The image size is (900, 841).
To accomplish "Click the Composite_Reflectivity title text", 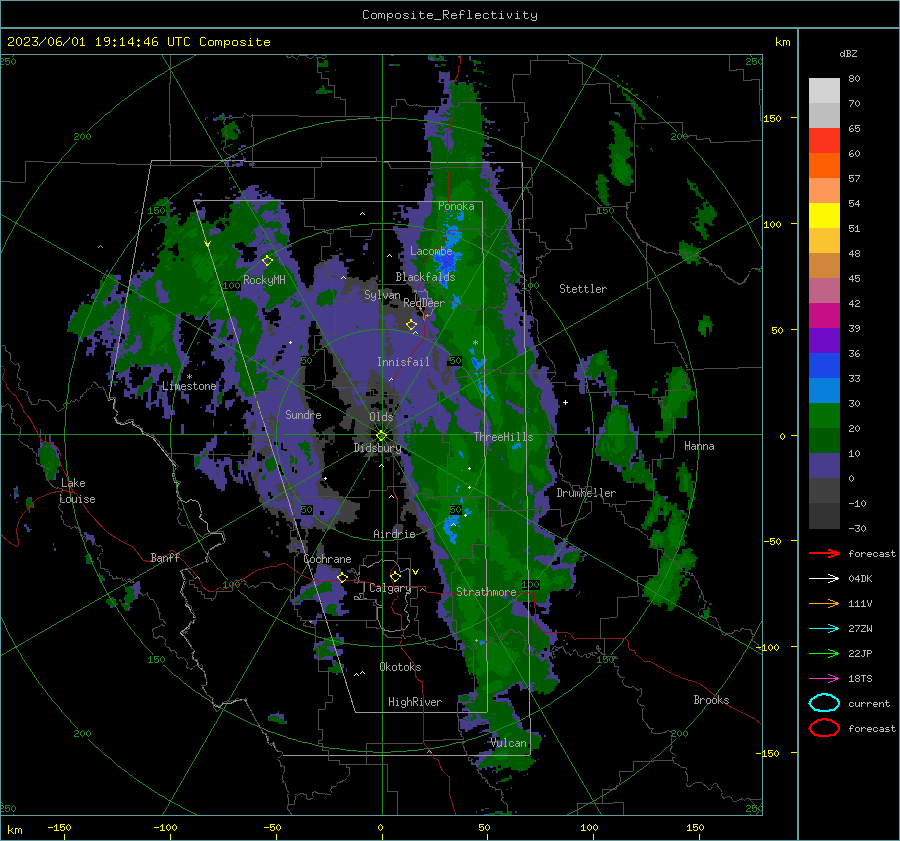I will 450,15.
